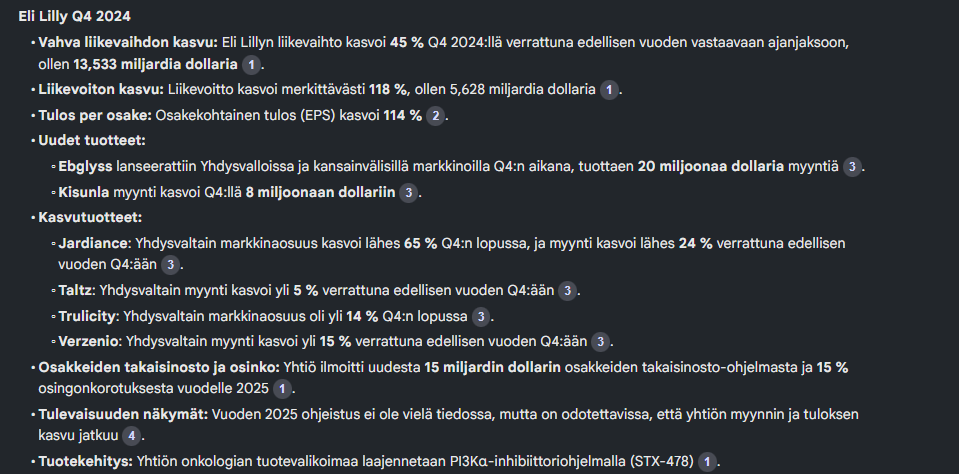This screenshot has width=959, height=474.
Task: Click the Tulevaisuuden näkymät bullet label
Action: coord(122,414)
